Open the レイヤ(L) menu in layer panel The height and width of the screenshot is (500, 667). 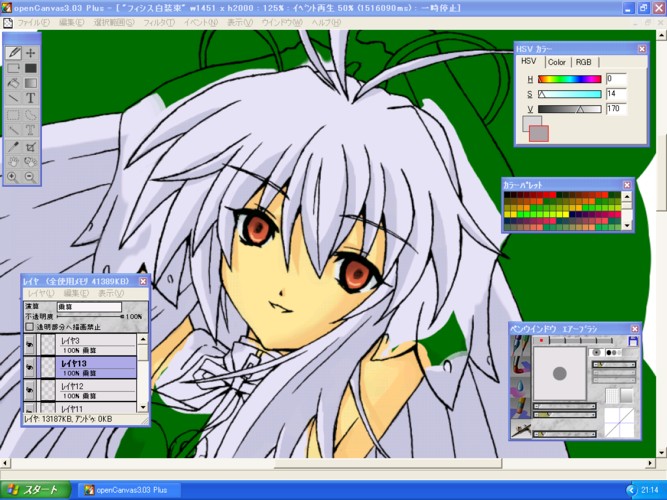[x=41, y=293]
